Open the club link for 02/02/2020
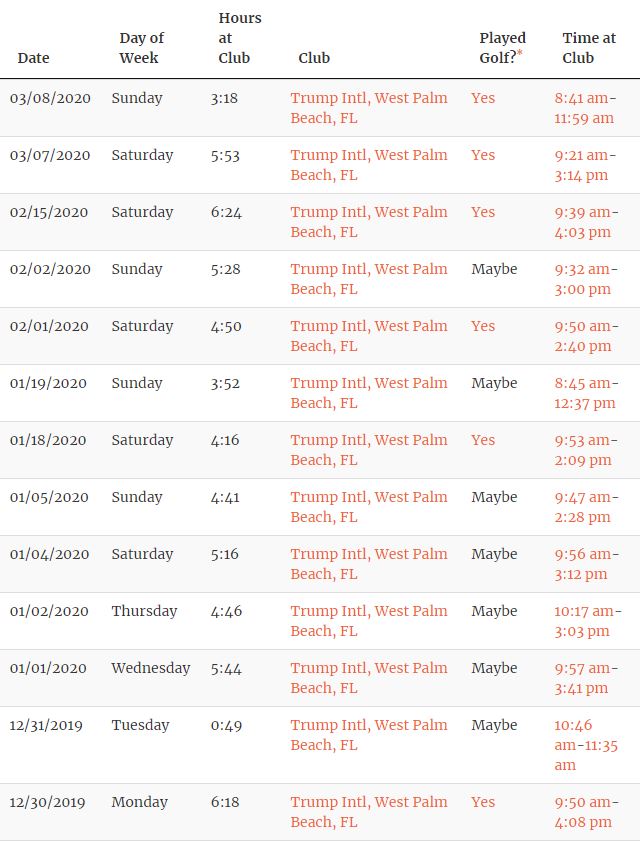The height and width of the screenshot is (841, 640). (x=369, y=279)
